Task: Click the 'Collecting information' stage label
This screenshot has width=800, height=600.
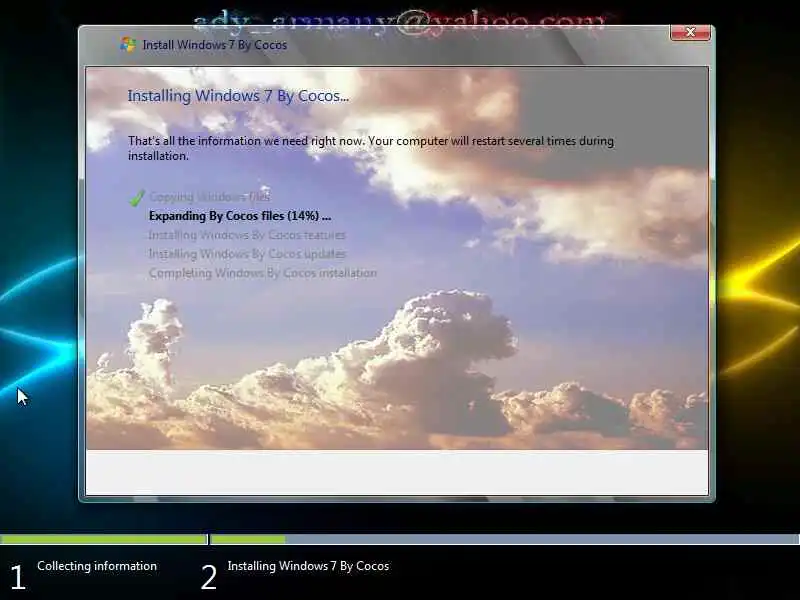Action: [97, 566]
